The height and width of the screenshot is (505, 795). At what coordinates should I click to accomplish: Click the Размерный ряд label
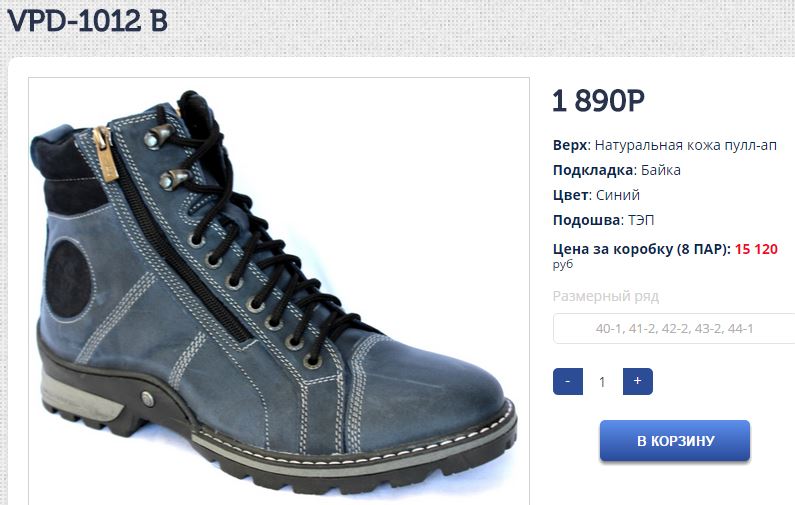[605, 296]
